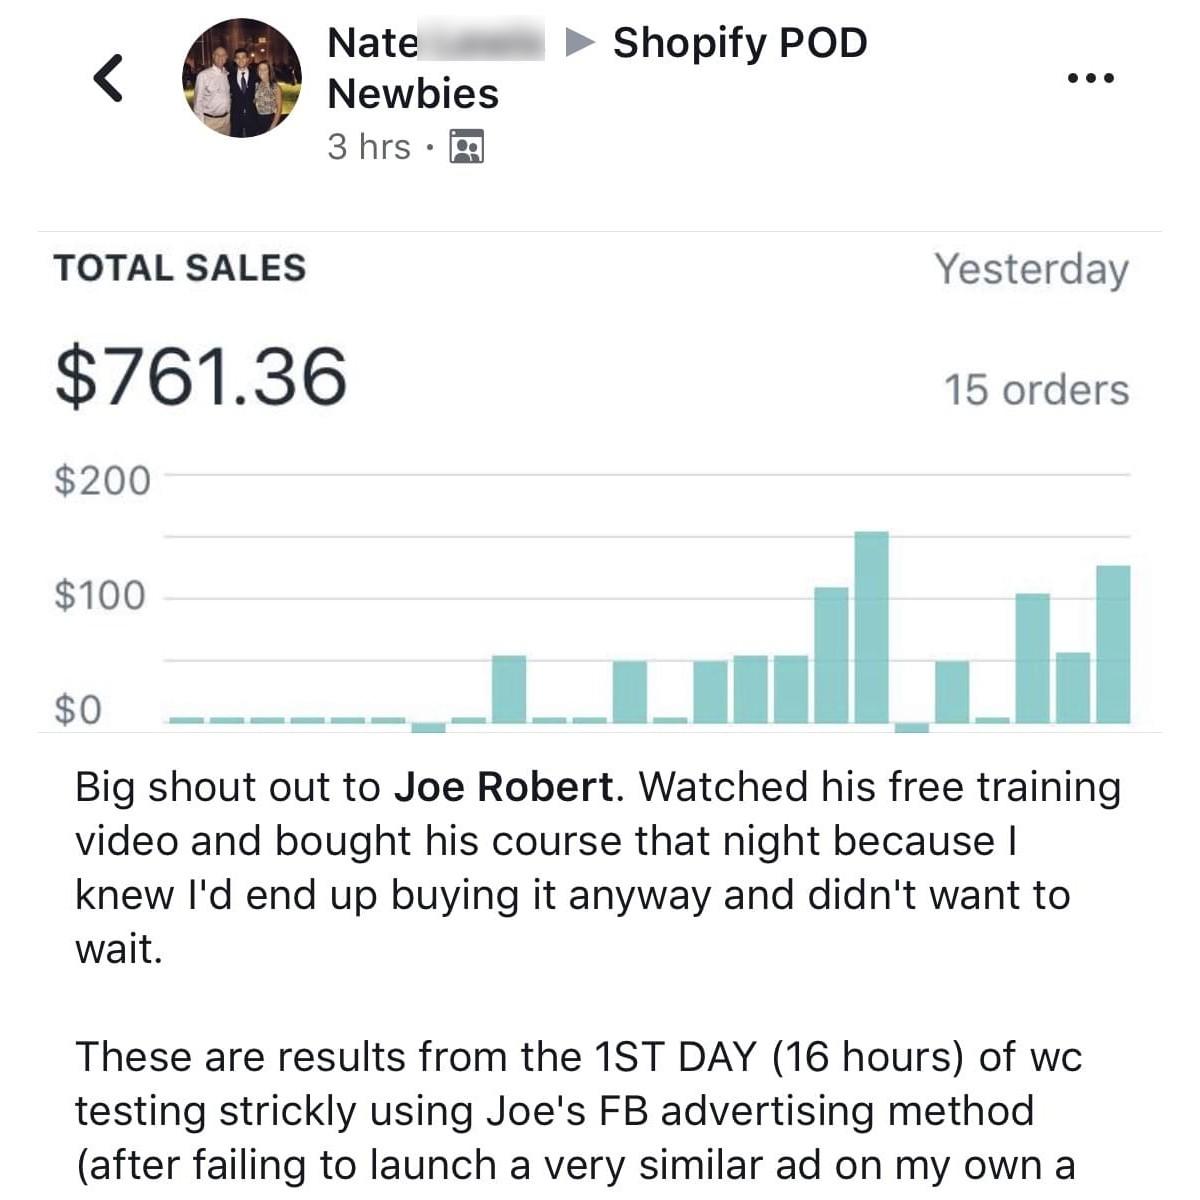Tap the Yesterday date range label
Viewport: 1200px width, 1200px height.
pyautogui.click(x=1032, y=270)
